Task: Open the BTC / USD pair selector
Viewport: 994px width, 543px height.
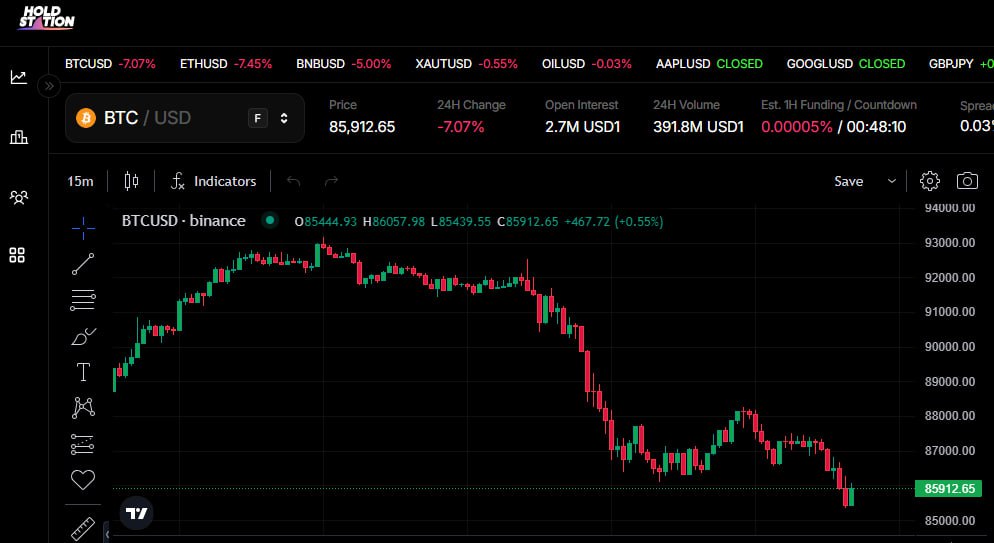Action: coord(184,118)
